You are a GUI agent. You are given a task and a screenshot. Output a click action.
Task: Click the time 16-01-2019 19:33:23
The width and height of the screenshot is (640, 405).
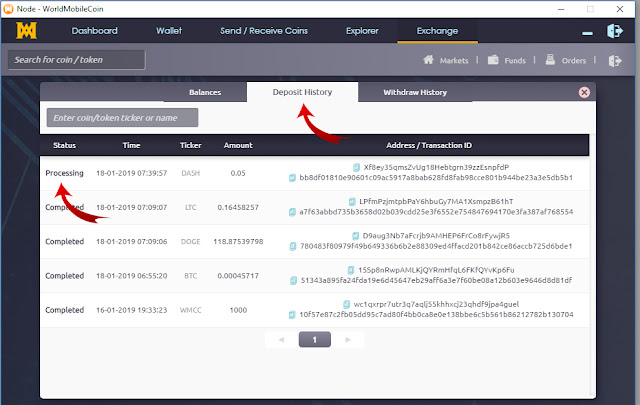tap(131, 310)
